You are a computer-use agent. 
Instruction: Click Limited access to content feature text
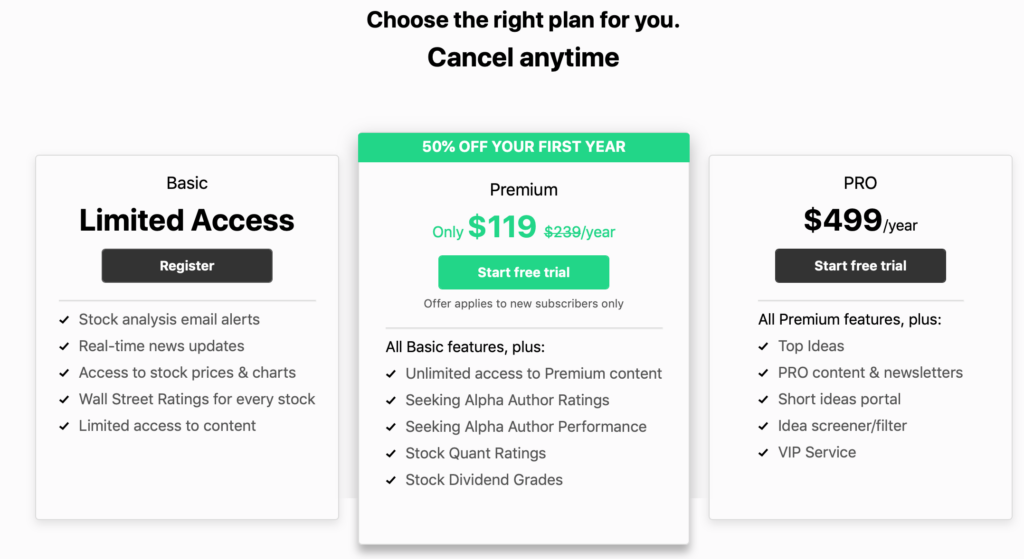point(167,426)
